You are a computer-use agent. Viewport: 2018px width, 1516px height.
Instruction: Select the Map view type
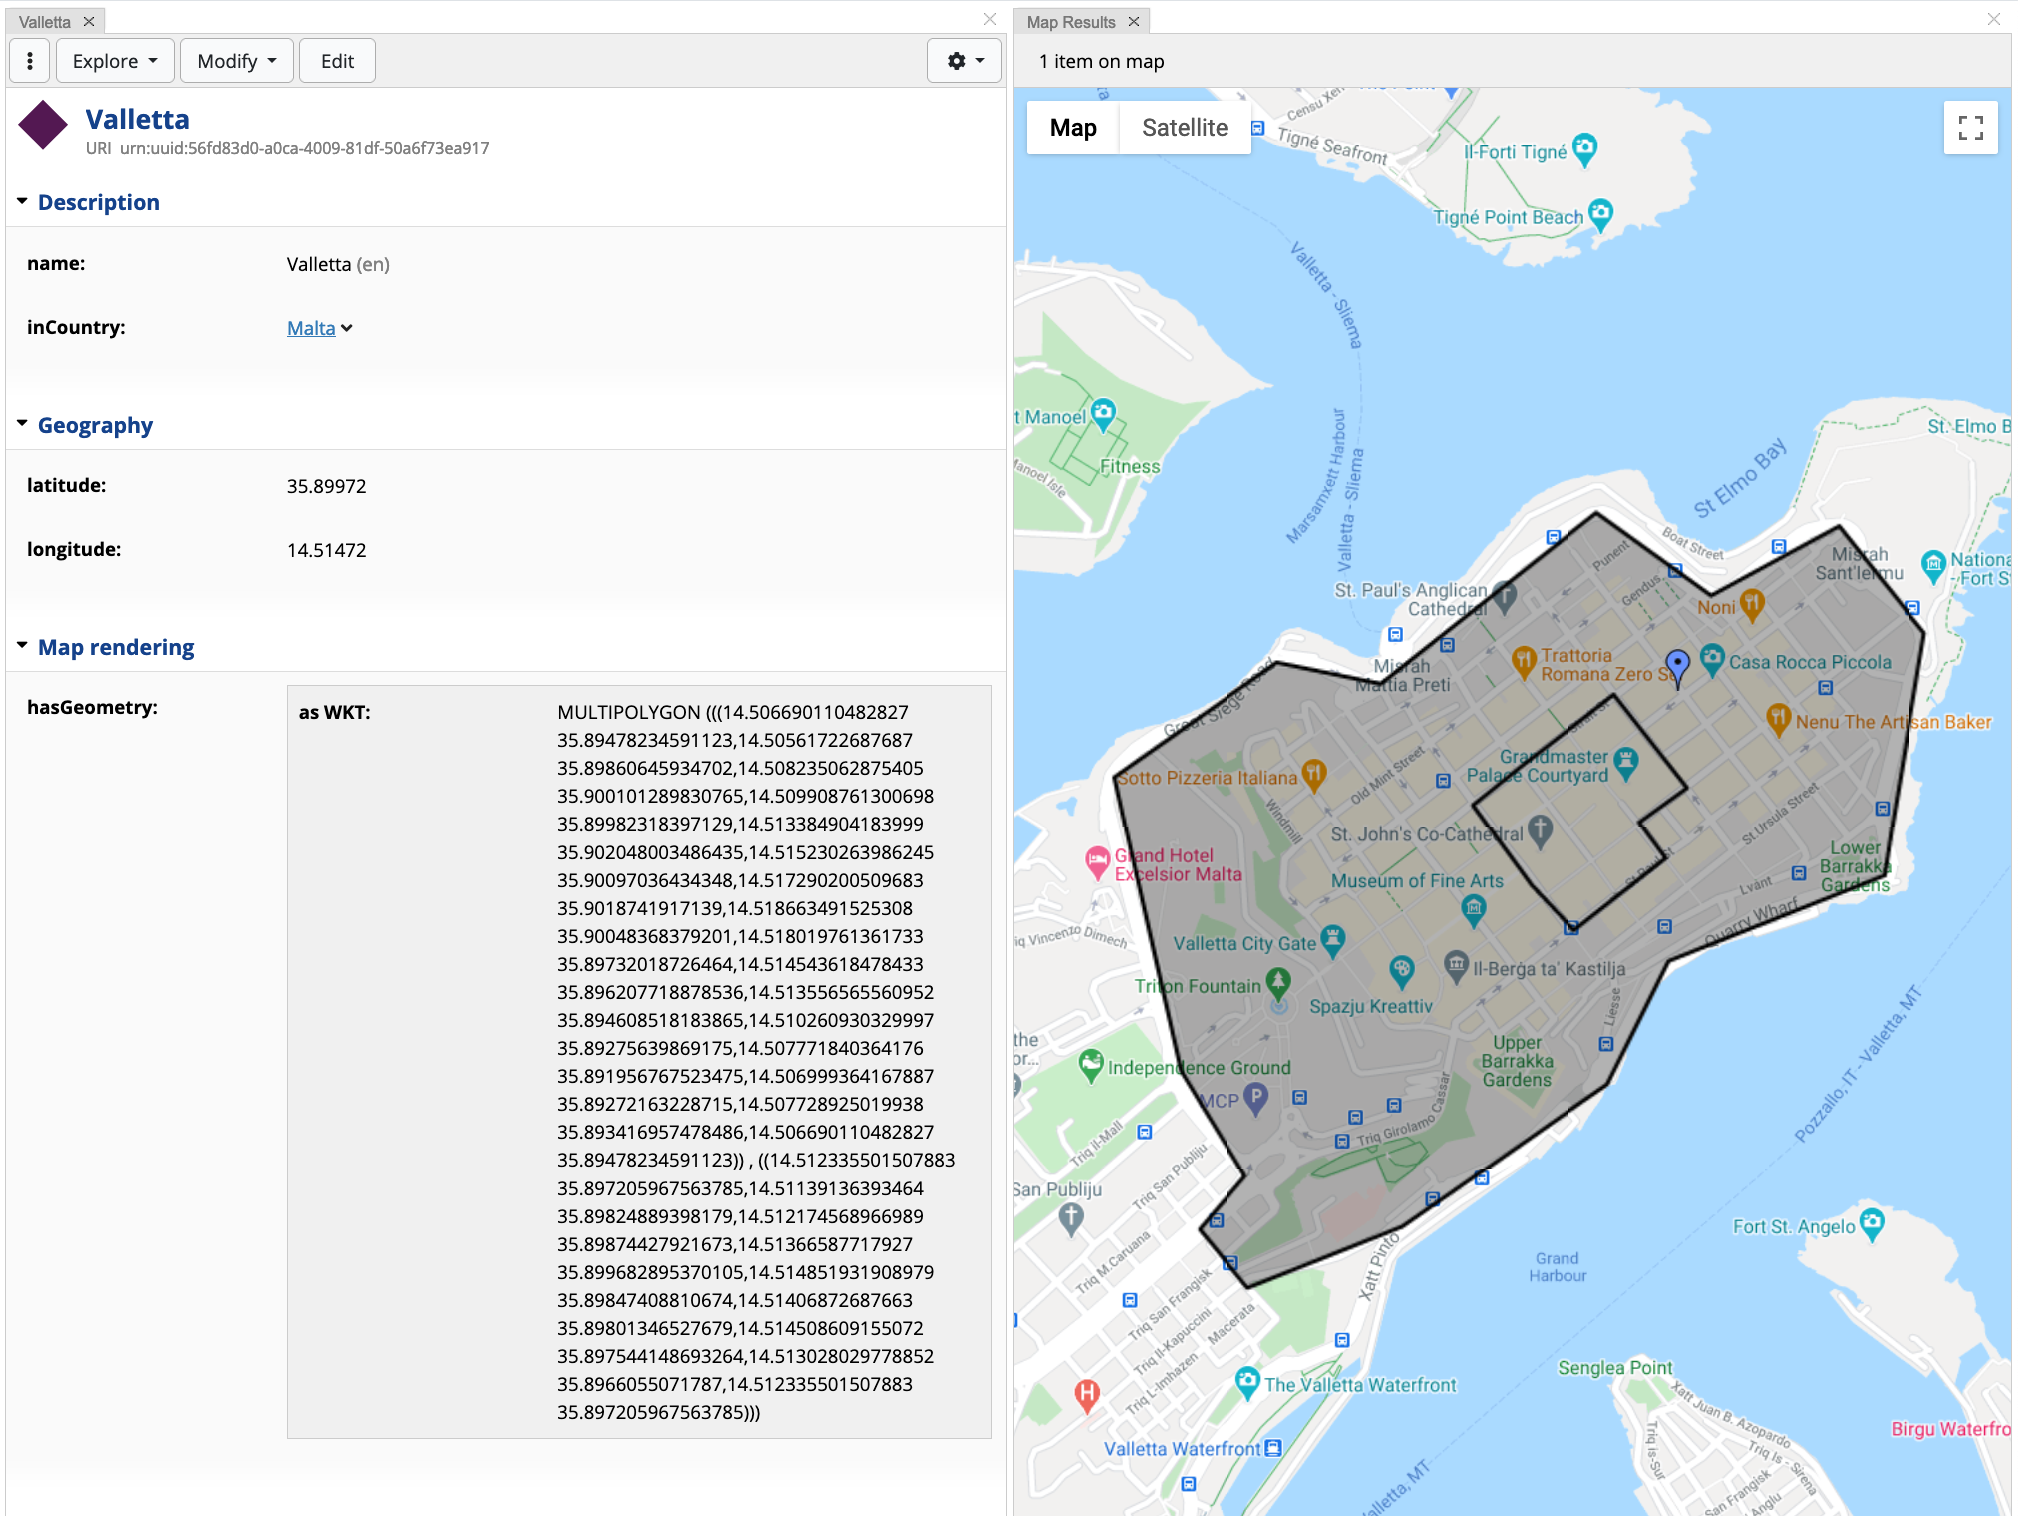click(1073, 128)
